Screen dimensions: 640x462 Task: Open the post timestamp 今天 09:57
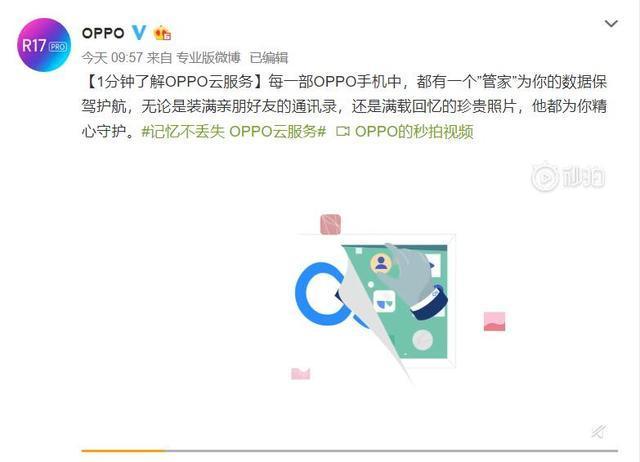112,58
